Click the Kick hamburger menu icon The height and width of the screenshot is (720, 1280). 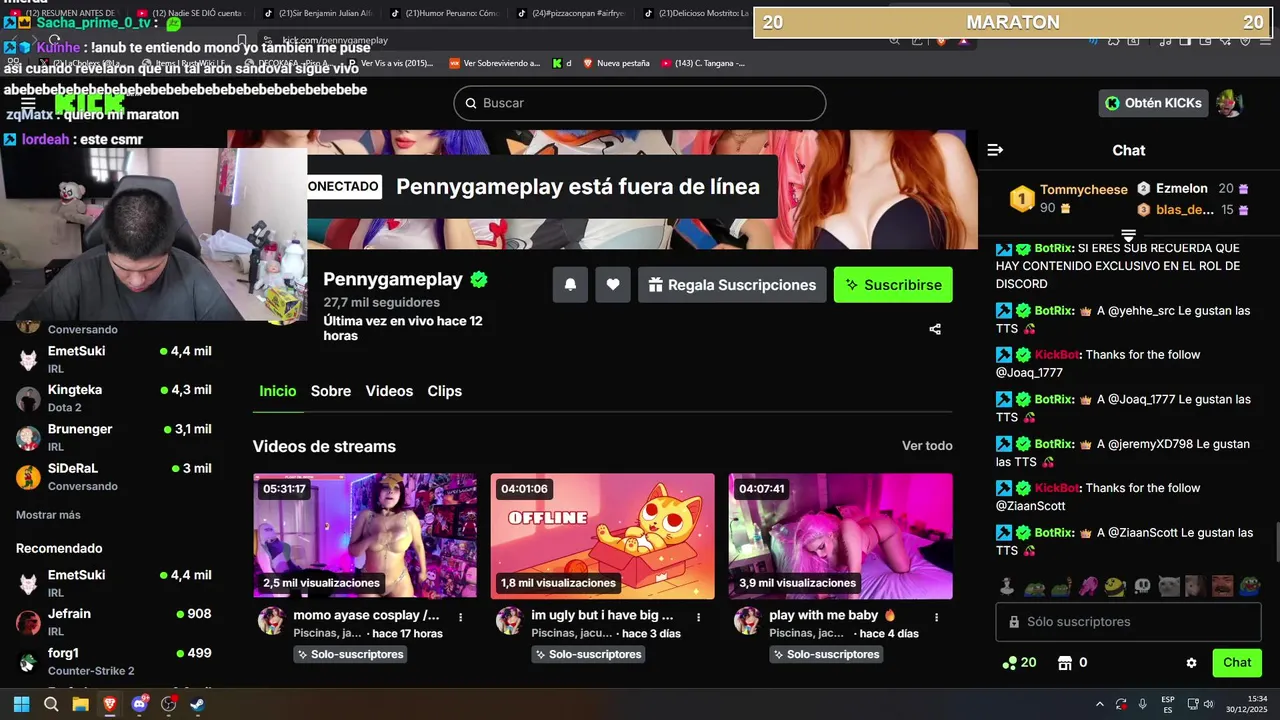(x=28, y=103)
